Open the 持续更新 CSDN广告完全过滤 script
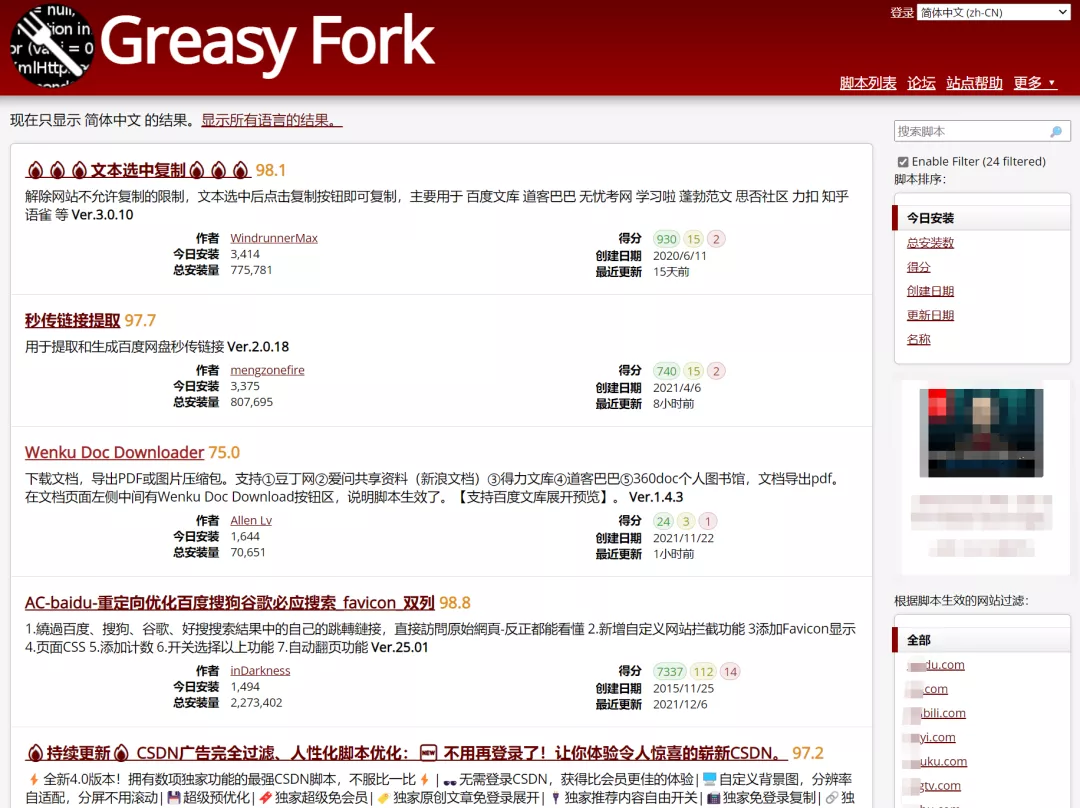 point(406,753)
